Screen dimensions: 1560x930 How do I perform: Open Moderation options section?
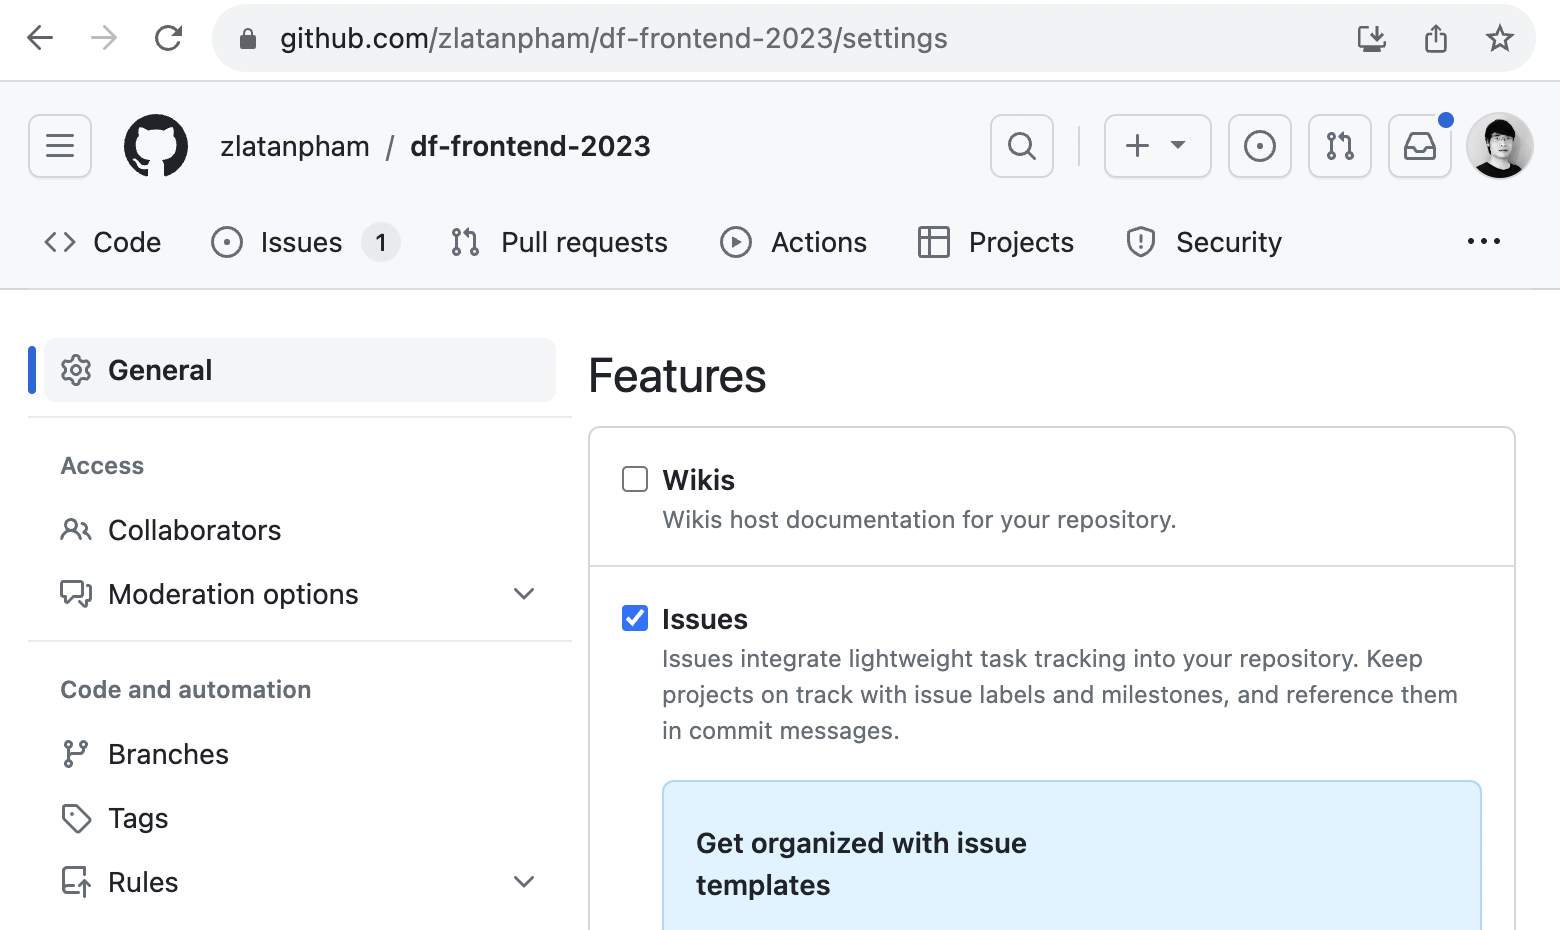click(300, 594)
